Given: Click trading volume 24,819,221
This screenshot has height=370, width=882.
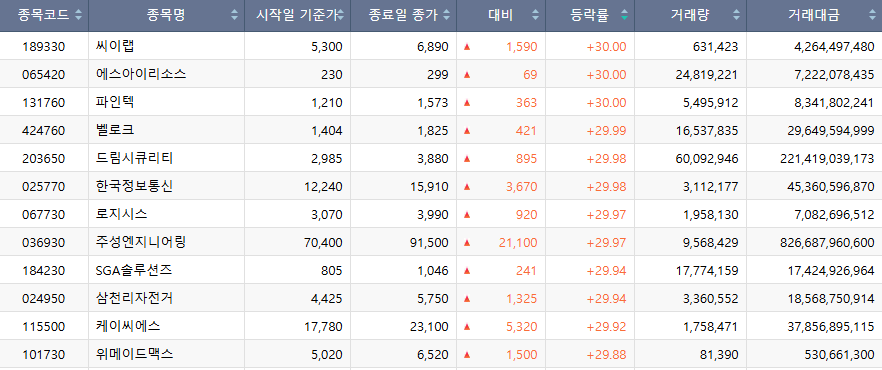Looking at the screenshot, I should (706, 75).
